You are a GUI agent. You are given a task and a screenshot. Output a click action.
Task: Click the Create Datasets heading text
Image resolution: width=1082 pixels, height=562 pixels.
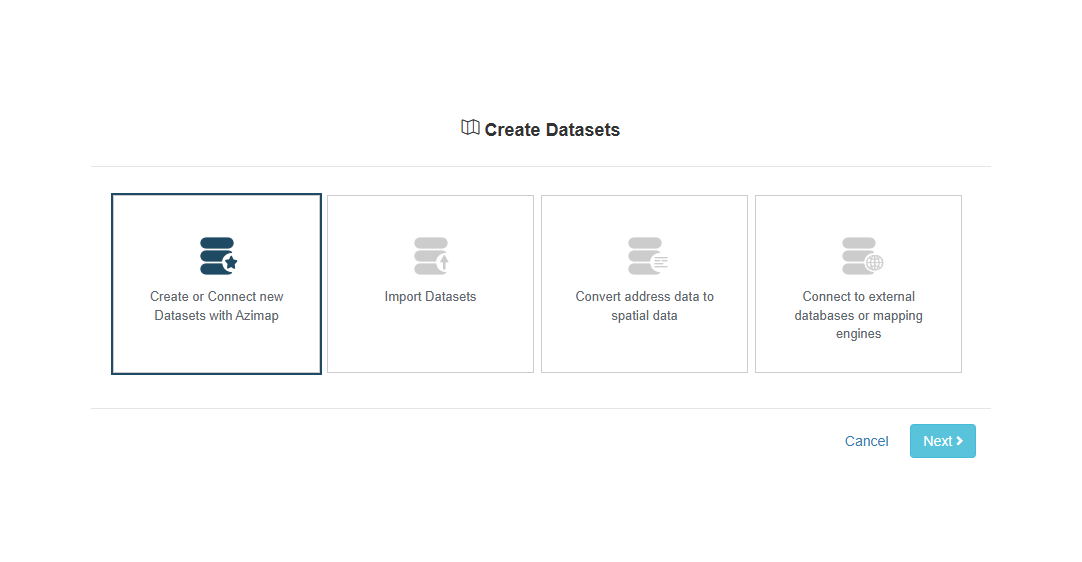pos(552,130)
